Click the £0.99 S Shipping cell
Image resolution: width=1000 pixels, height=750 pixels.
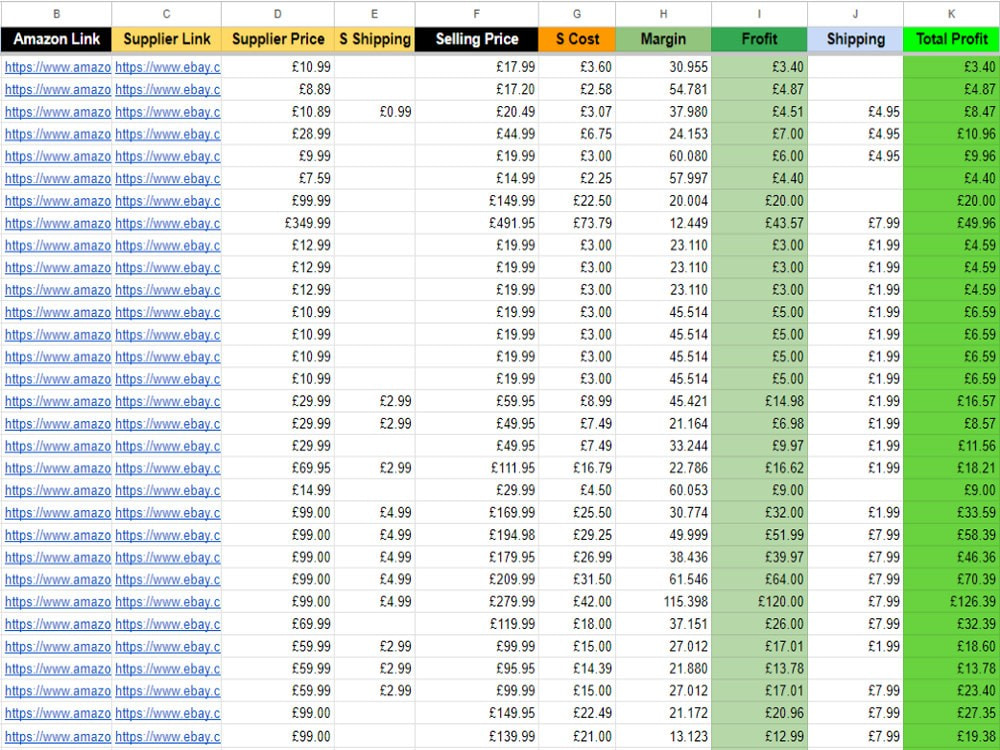(374, 112)
